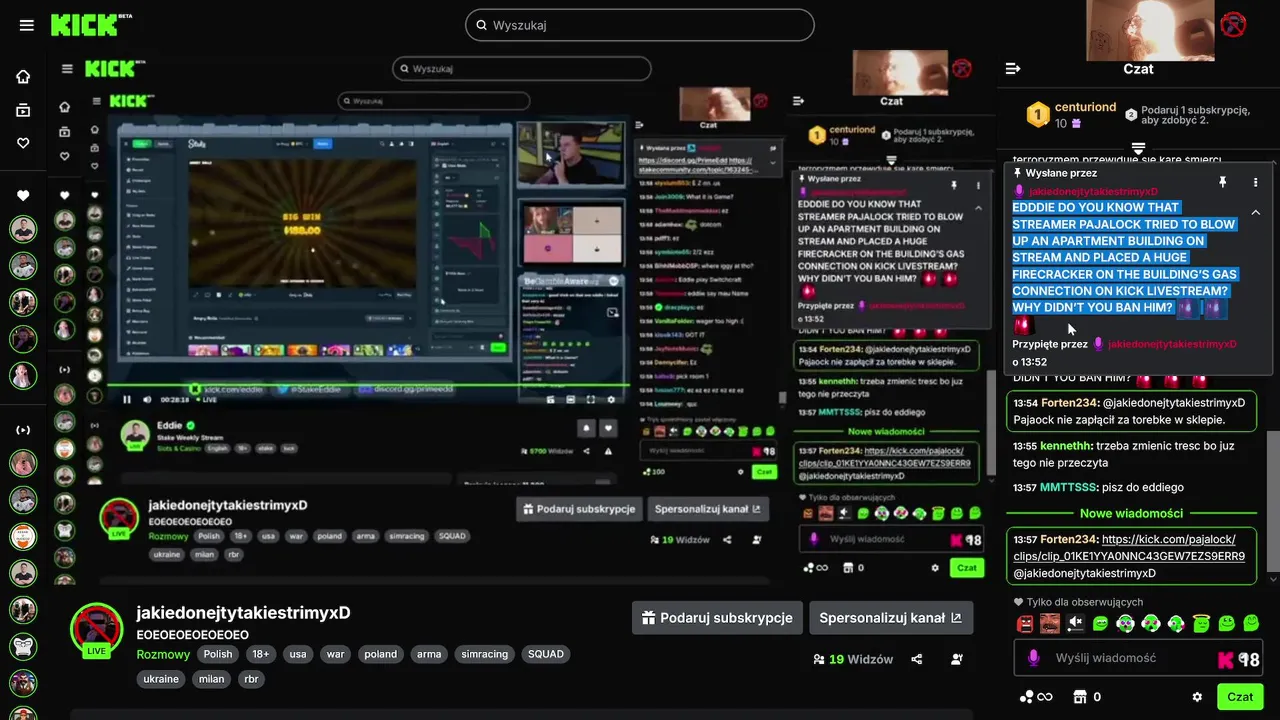
Task: Select the simracing tag
Action: tap(485, 654)
